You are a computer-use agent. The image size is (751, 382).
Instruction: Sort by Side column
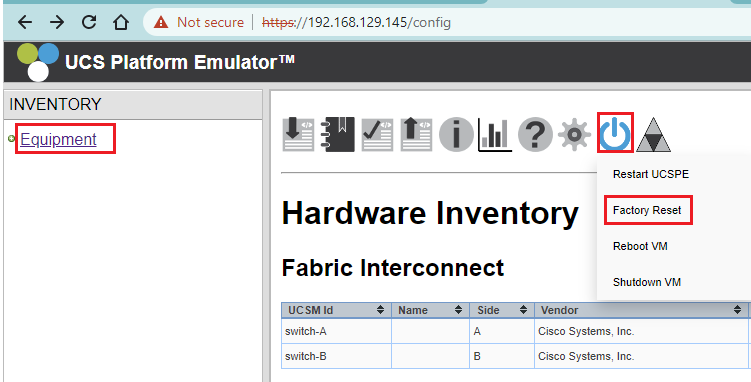click(502, 310)
